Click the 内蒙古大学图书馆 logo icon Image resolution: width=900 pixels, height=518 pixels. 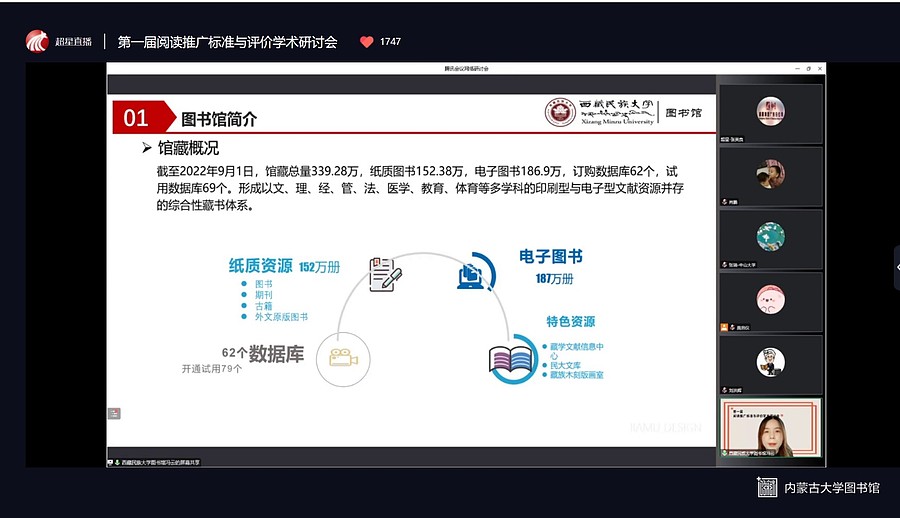(767, 487)
